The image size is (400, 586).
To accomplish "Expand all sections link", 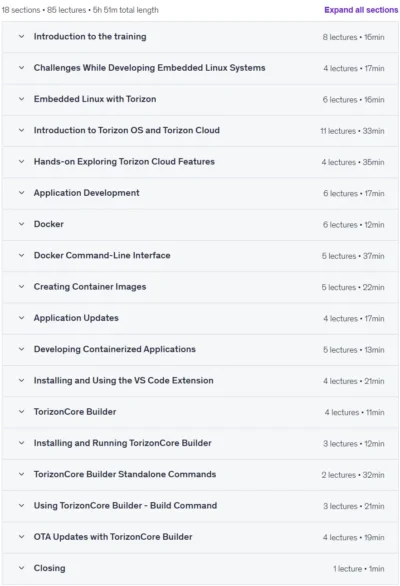I will [x=361, y=10].
